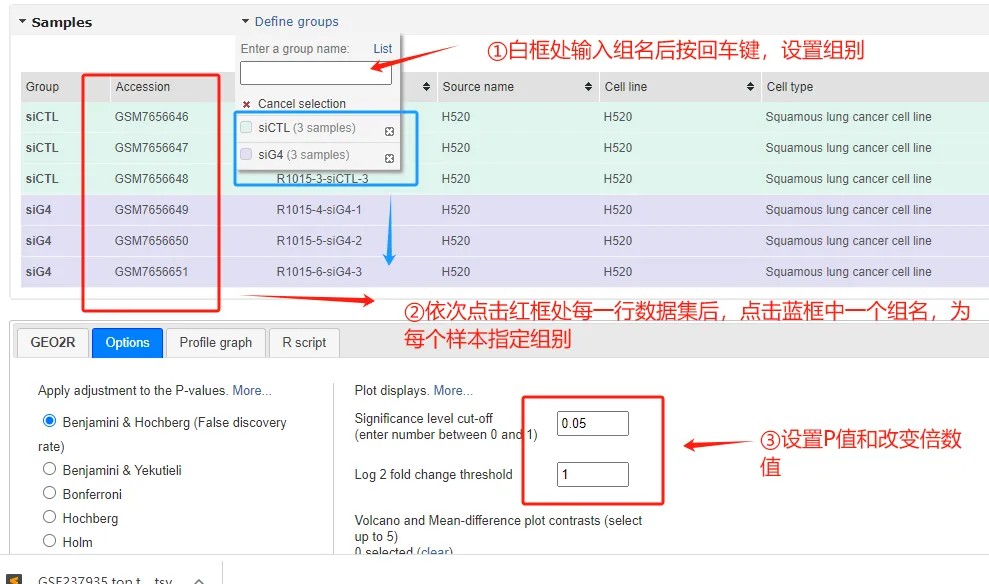Choose the Bonferroni radio option

[x=49, y=493]
